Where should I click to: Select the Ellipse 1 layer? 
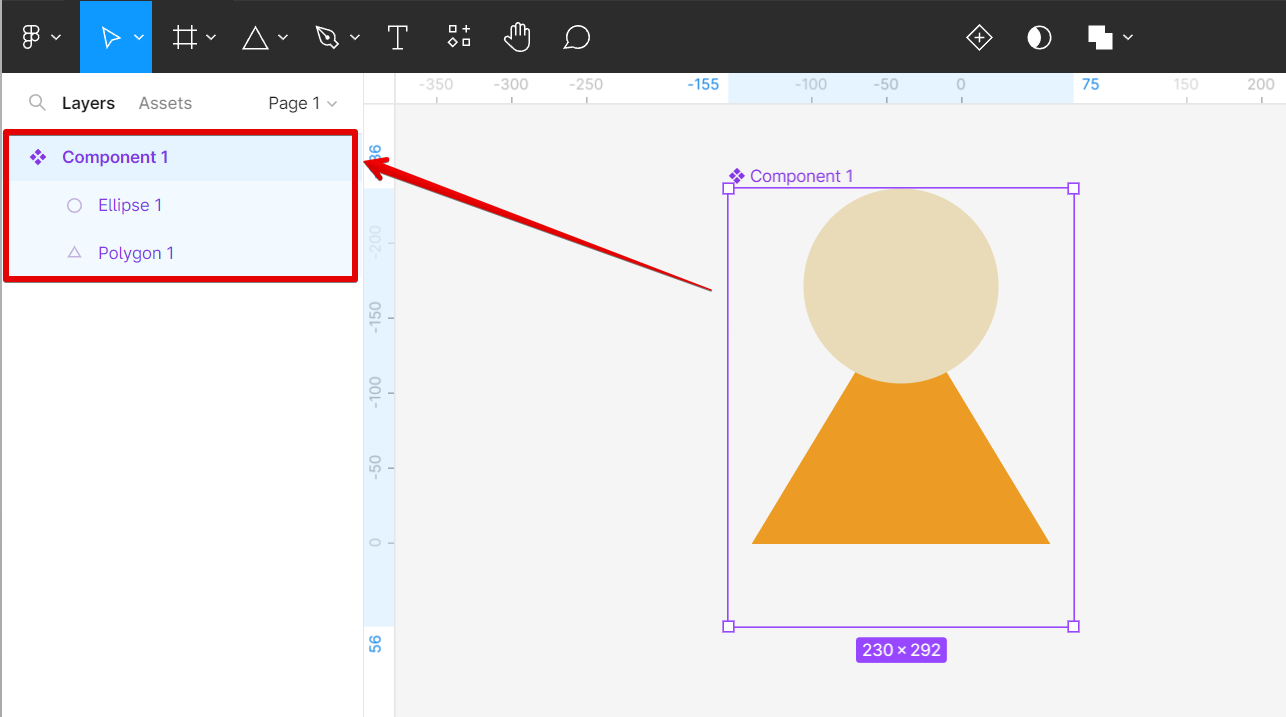tap(130, 205)
